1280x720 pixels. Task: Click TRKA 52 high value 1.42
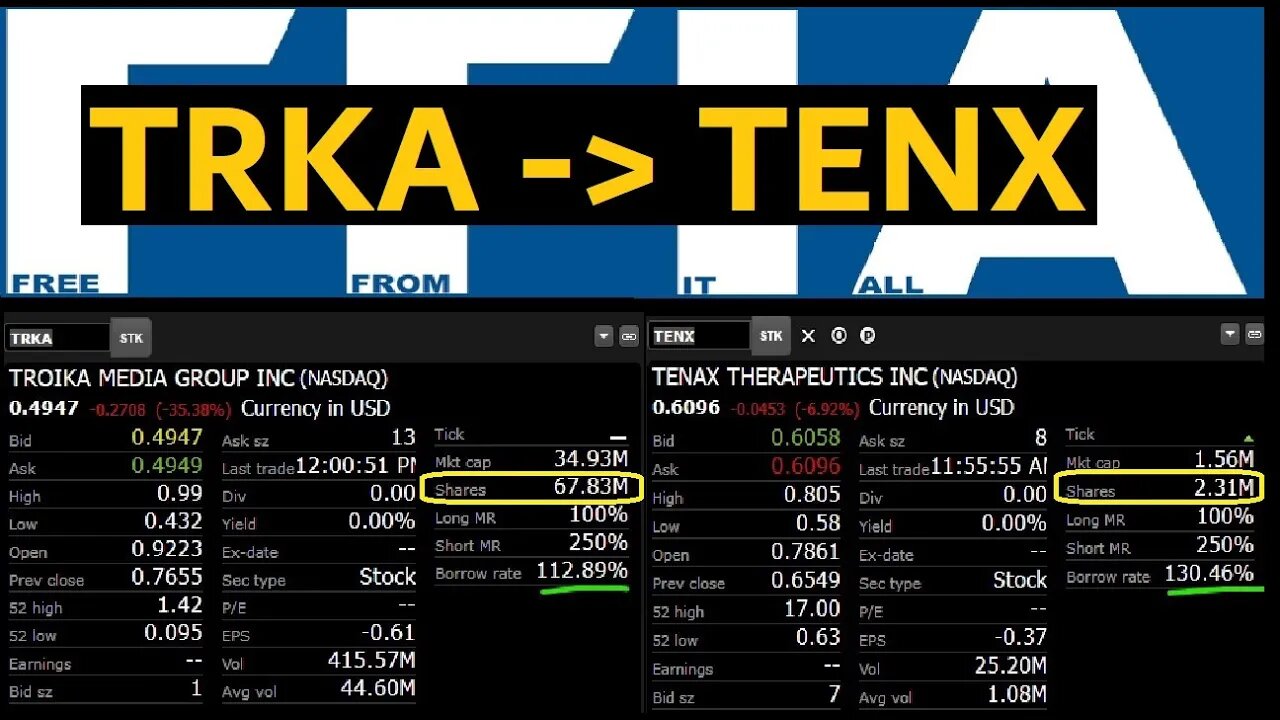pyautogui.click(x=180, y=605)
